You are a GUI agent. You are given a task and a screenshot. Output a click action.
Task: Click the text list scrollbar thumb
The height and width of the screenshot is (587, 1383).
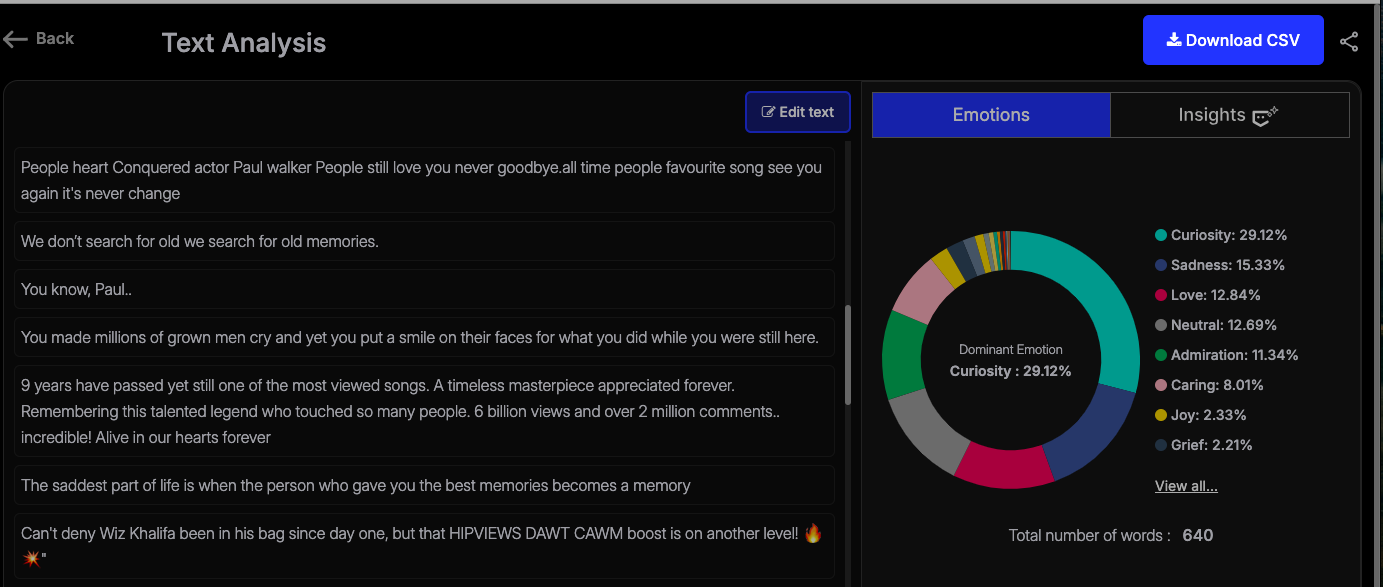point(848,355)
